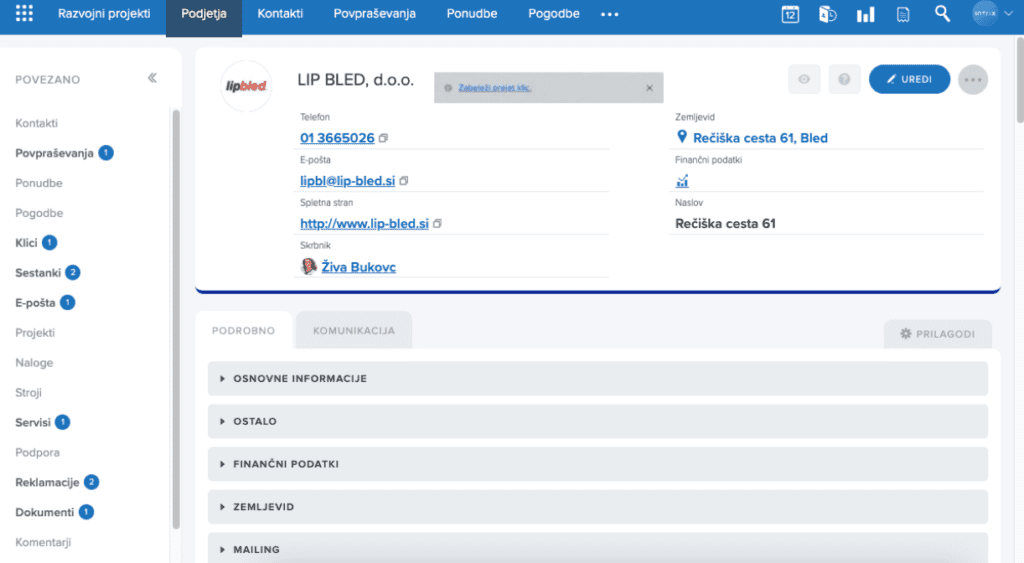Expand the Osnovne informacije section
The image size is (1024, 563).
click(598, 379)
